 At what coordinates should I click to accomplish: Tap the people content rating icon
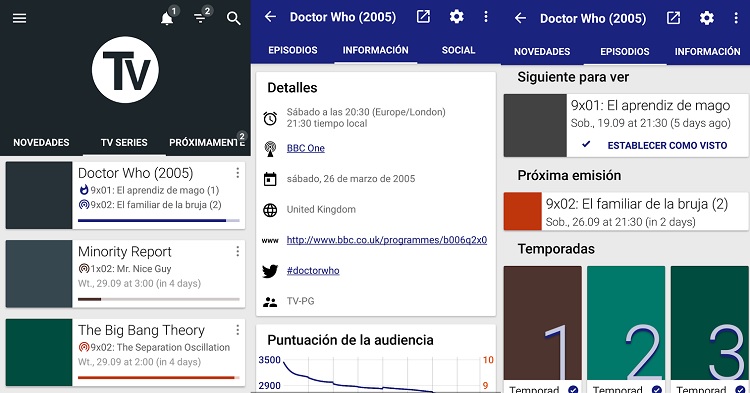point(270,302)
